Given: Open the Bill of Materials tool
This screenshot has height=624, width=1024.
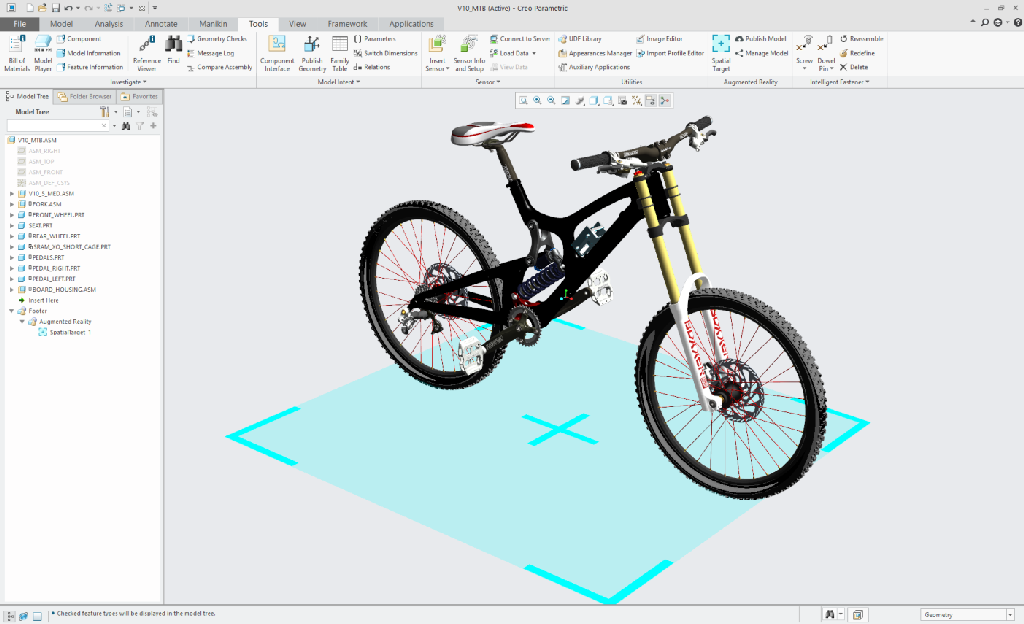Looking at the screenshot, I should point(17,52).
